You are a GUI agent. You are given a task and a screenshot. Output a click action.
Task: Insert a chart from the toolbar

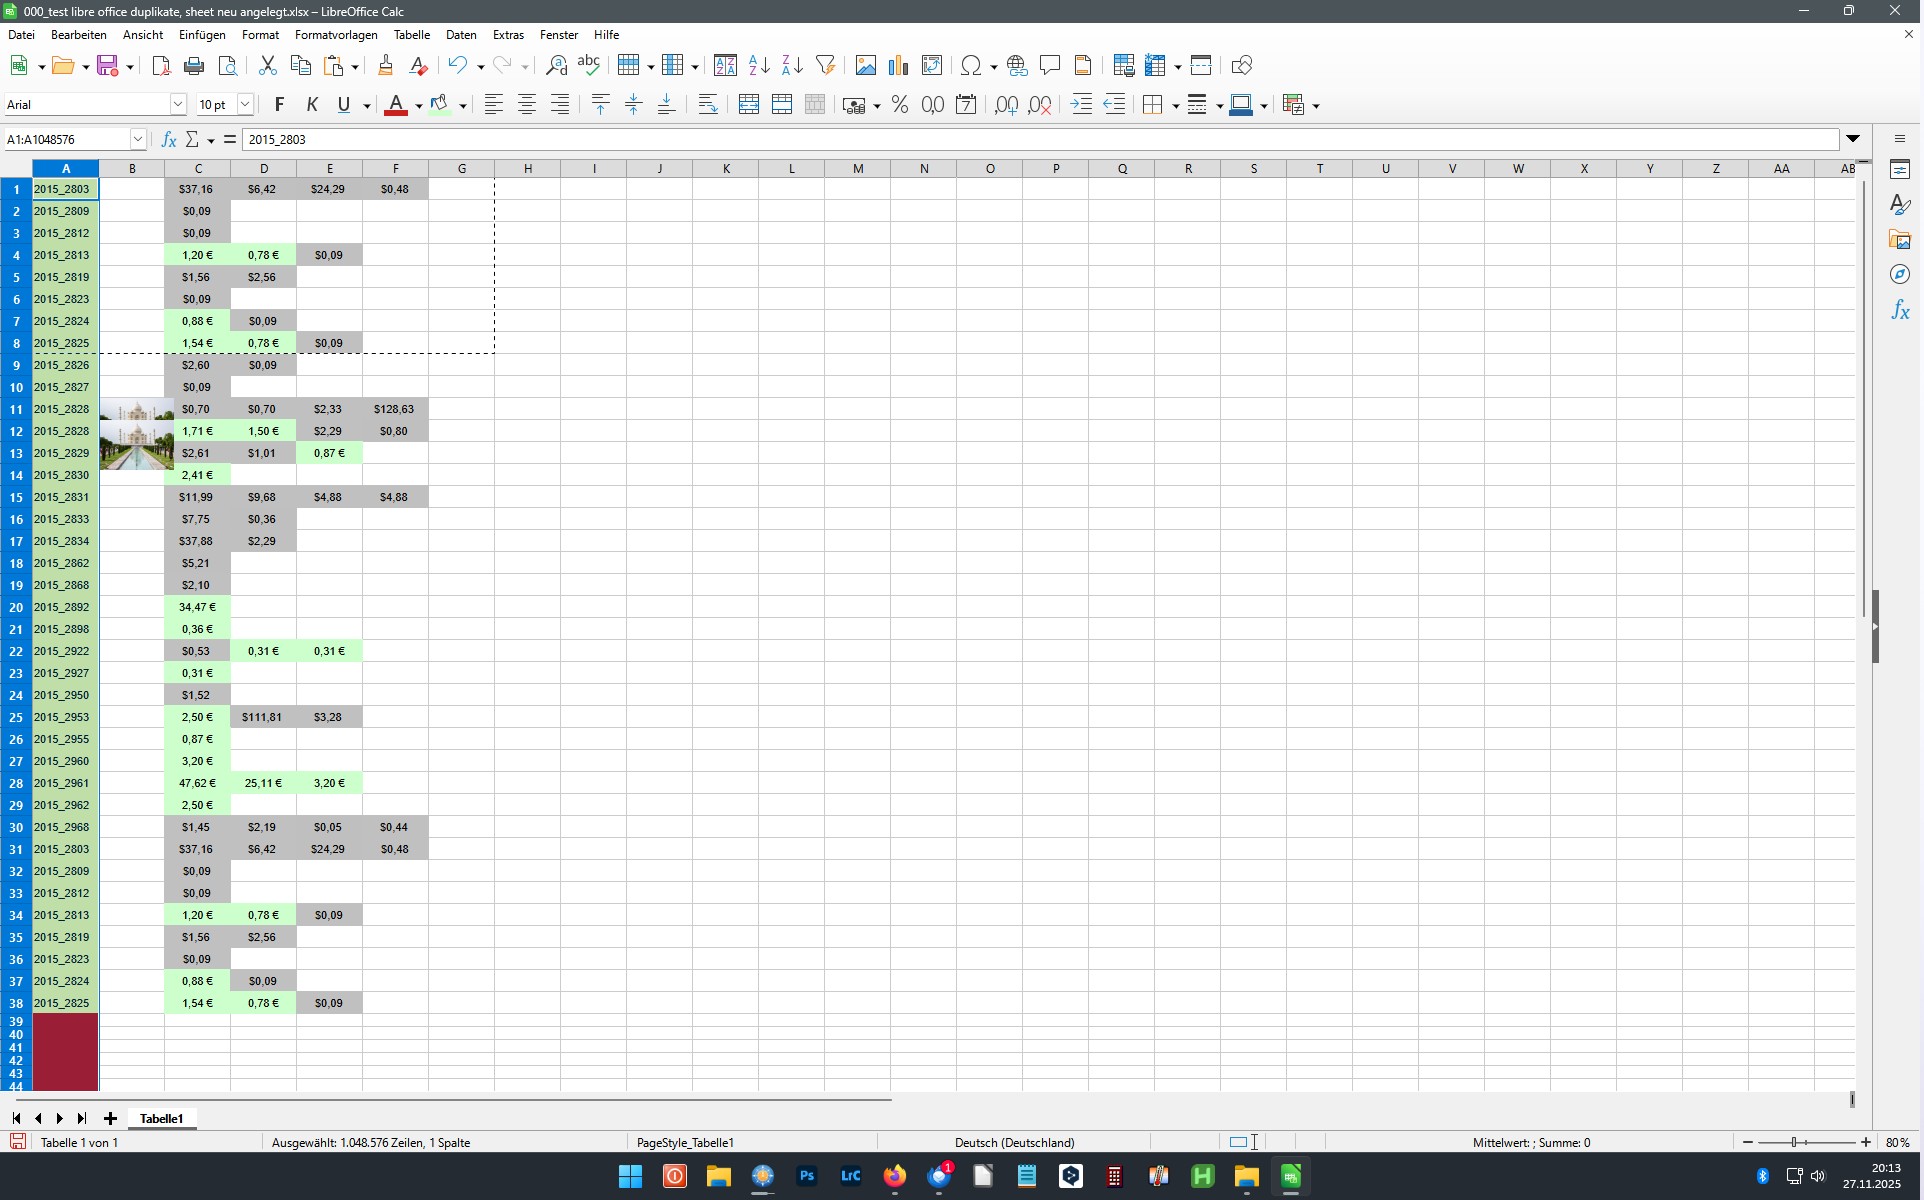point(897,65)
